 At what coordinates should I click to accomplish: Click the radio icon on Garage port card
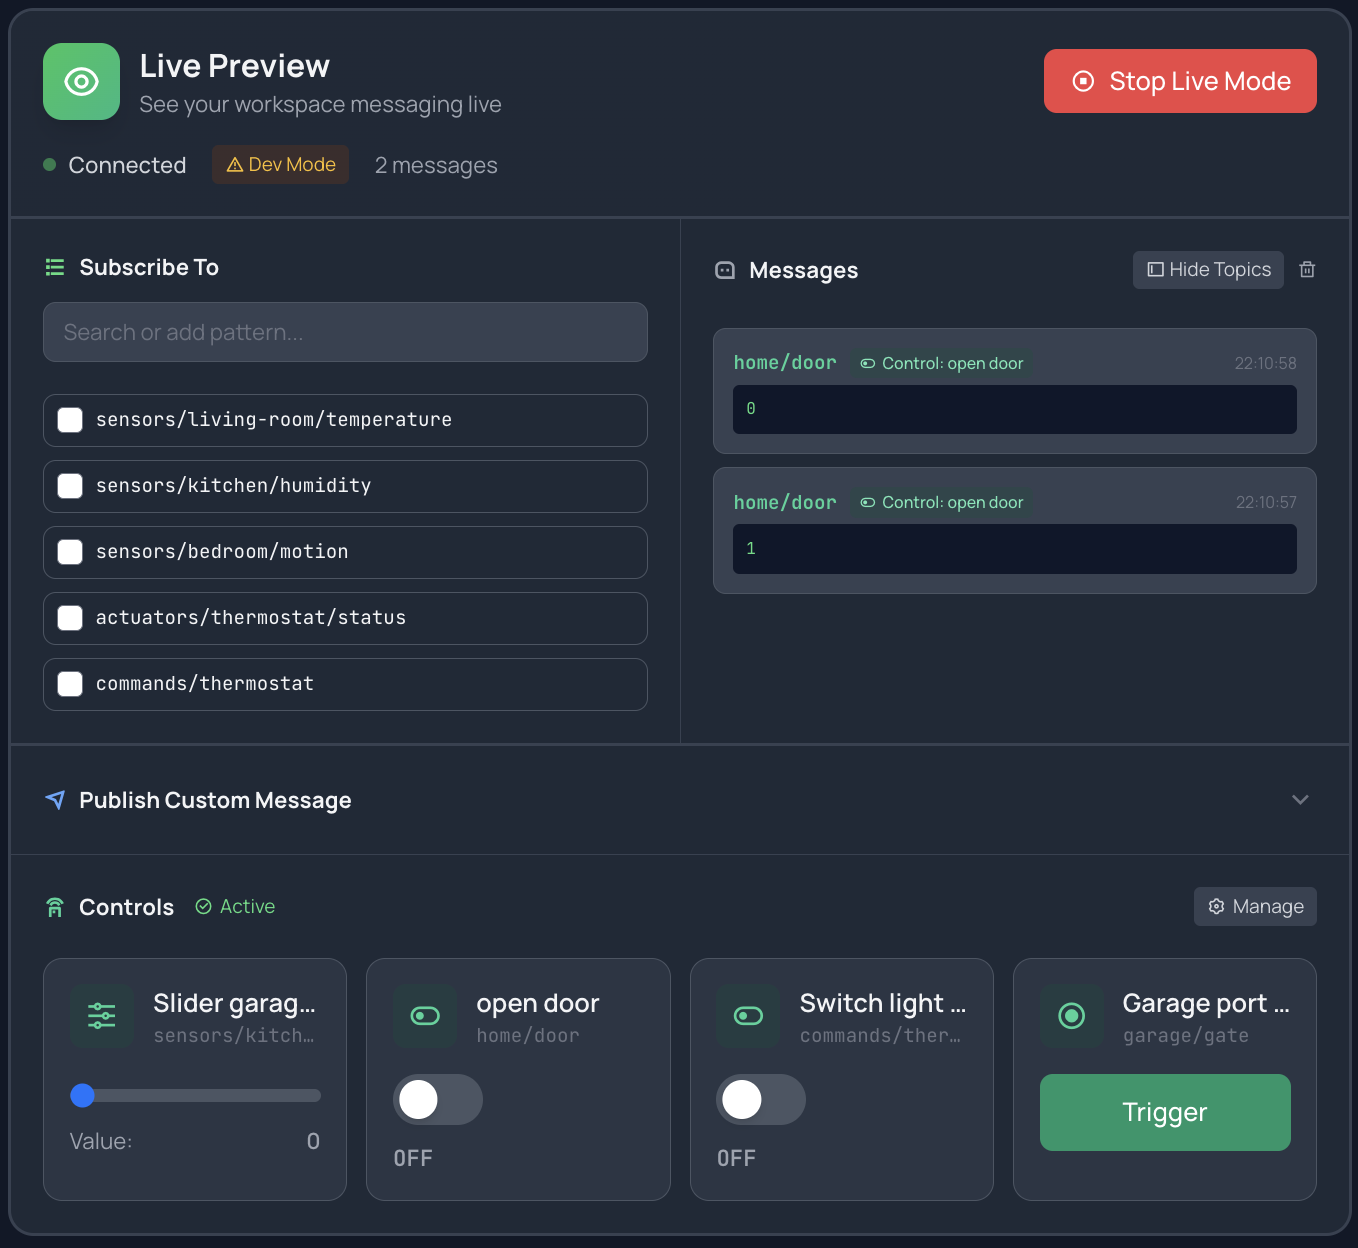(1071, 1016)
